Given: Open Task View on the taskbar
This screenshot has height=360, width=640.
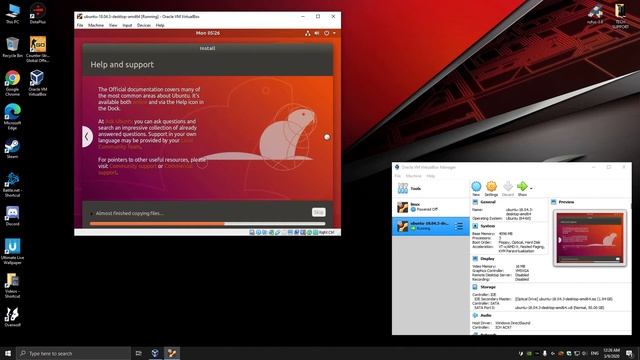Looking at the screenshot, I should pos(139,353).
